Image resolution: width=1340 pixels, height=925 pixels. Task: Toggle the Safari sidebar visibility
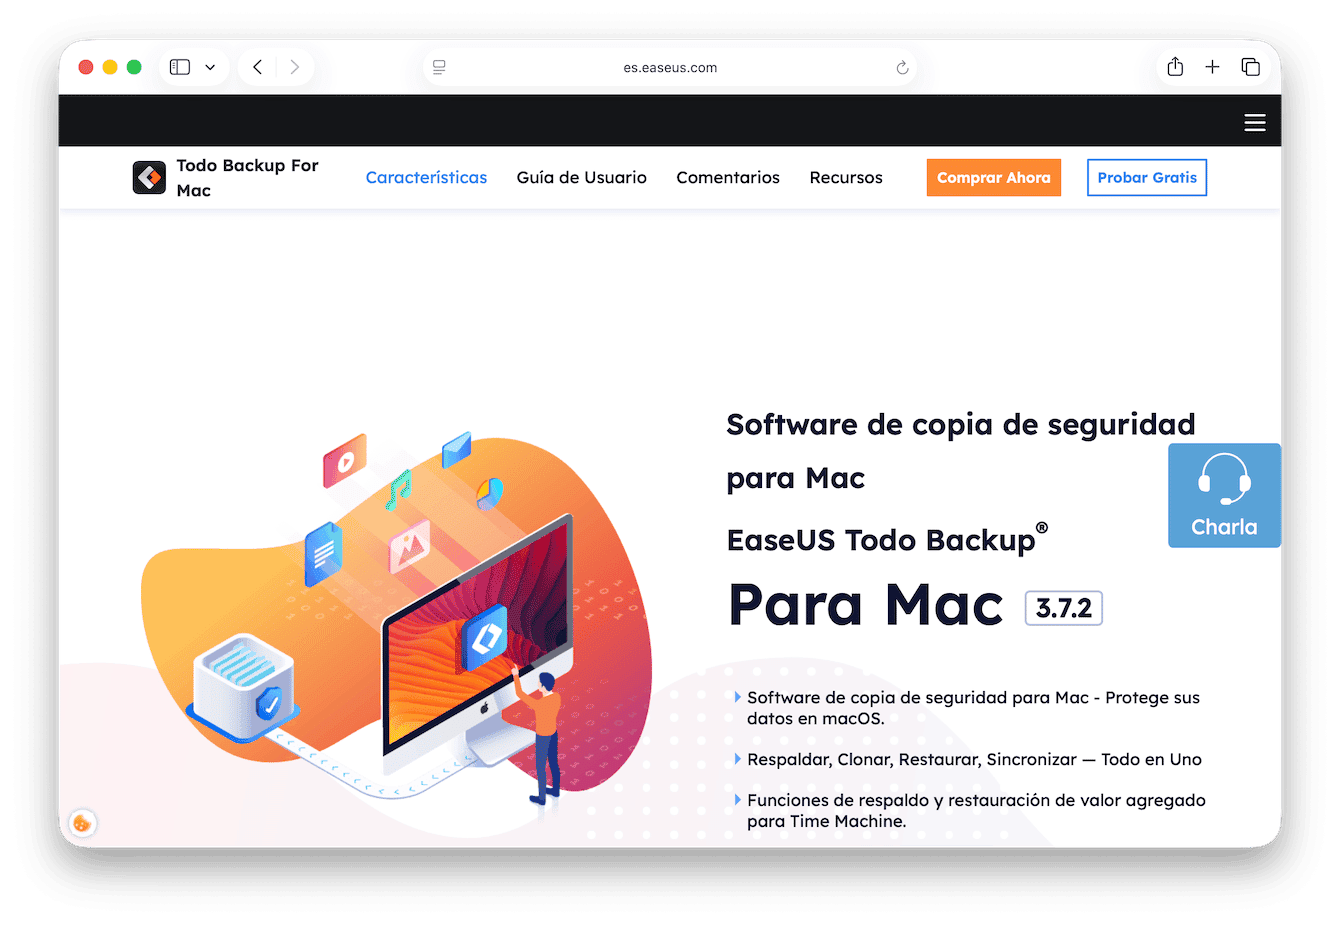click(179, 66)
